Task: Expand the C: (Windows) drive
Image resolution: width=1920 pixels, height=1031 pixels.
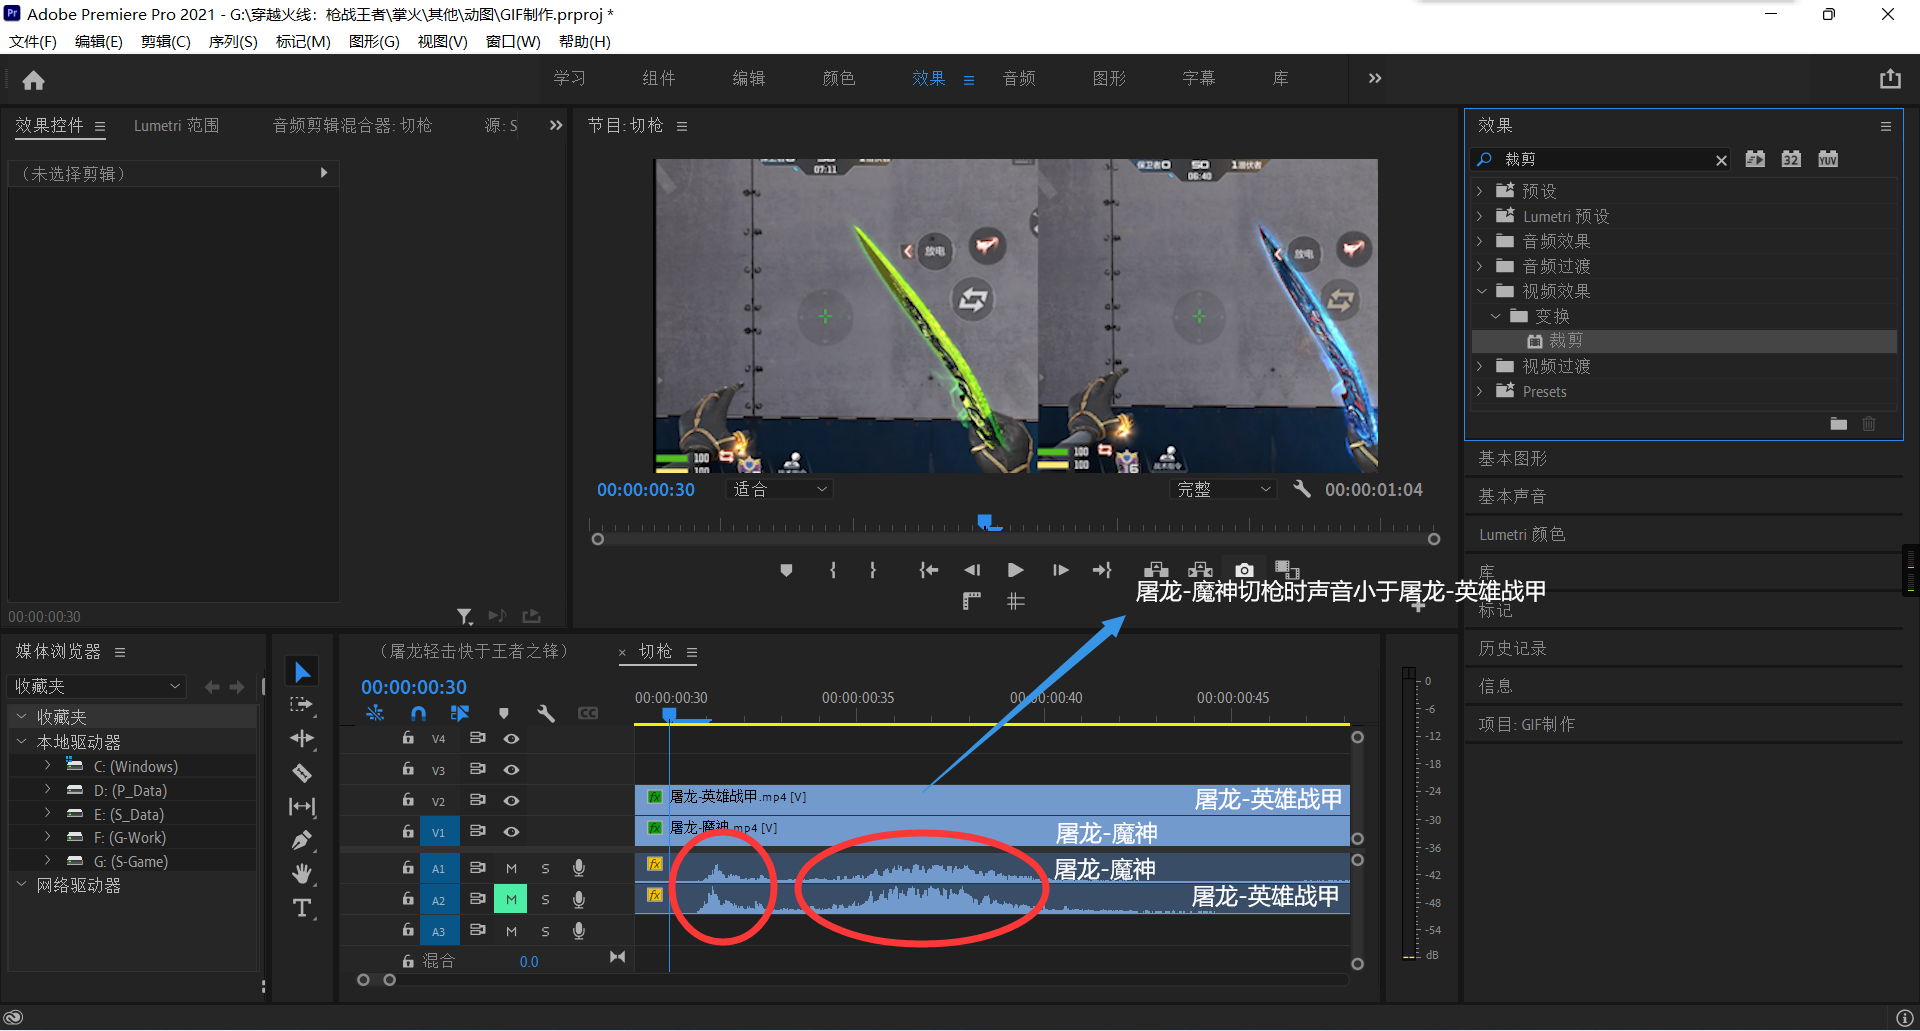Action: (47, 766)
